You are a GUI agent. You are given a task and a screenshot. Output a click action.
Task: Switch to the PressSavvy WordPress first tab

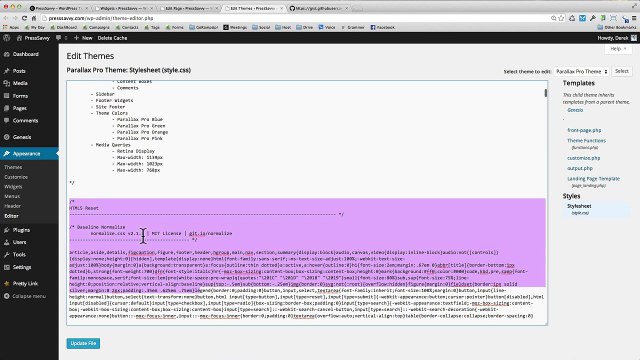coord(58,8)
